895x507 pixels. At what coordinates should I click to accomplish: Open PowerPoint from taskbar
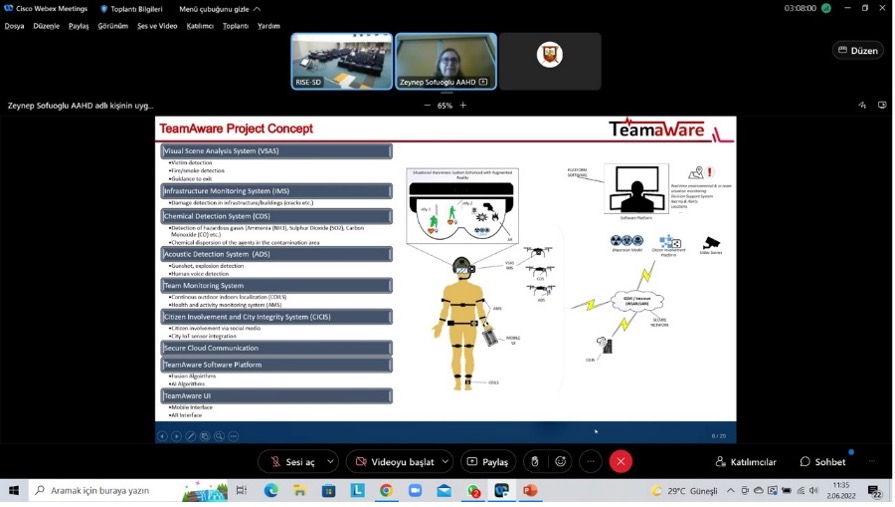coord(530,490)
